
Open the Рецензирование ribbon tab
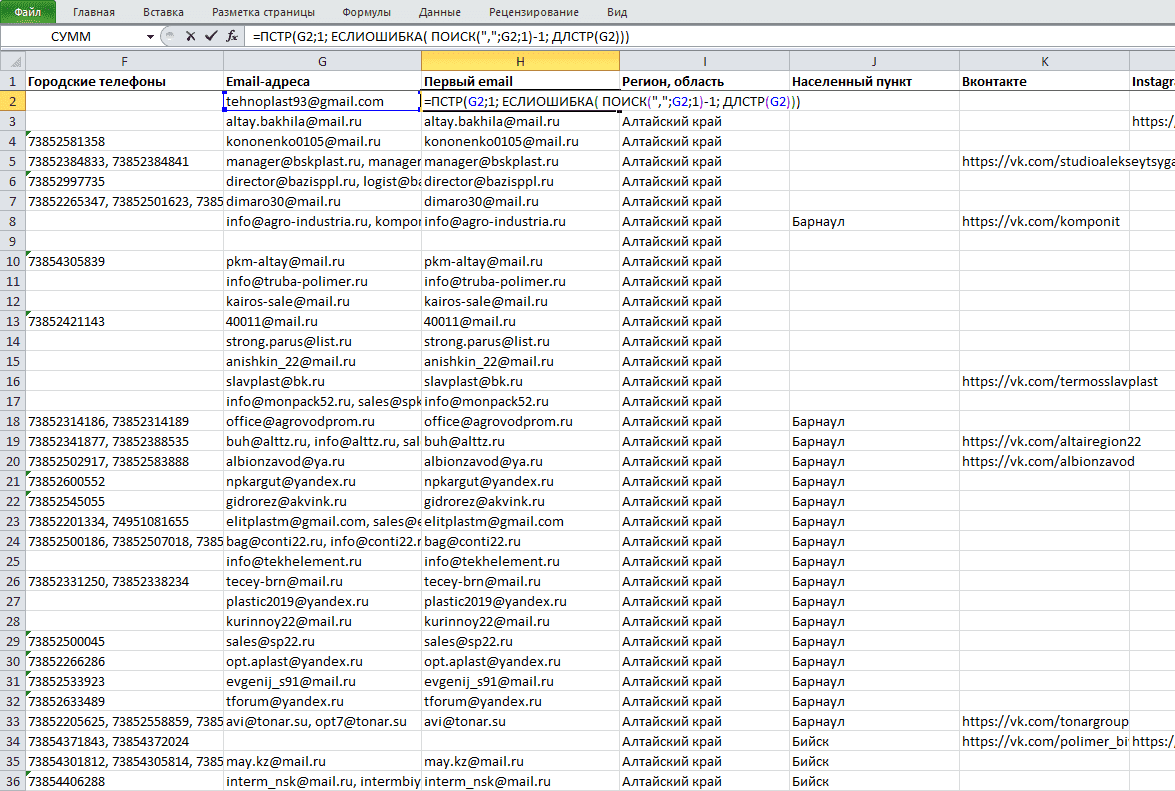coord(534,12)
